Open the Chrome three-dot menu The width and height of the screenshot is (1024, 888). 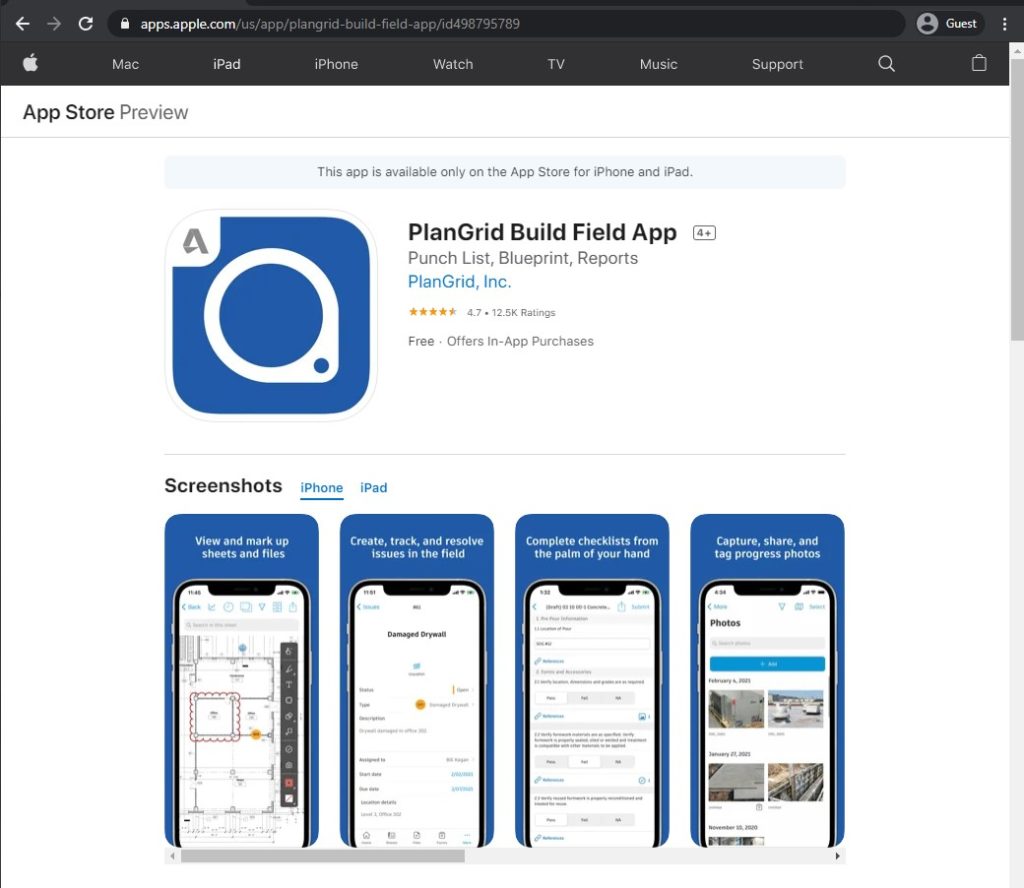1005,22
